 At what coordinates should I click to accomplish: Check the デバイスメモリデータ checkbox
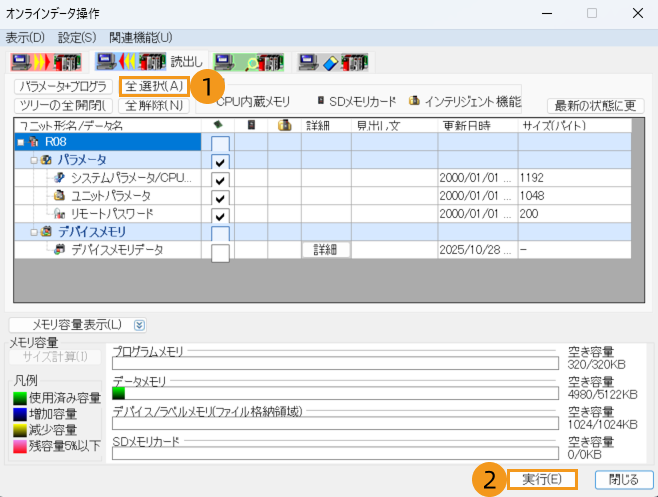click(220, 251)
